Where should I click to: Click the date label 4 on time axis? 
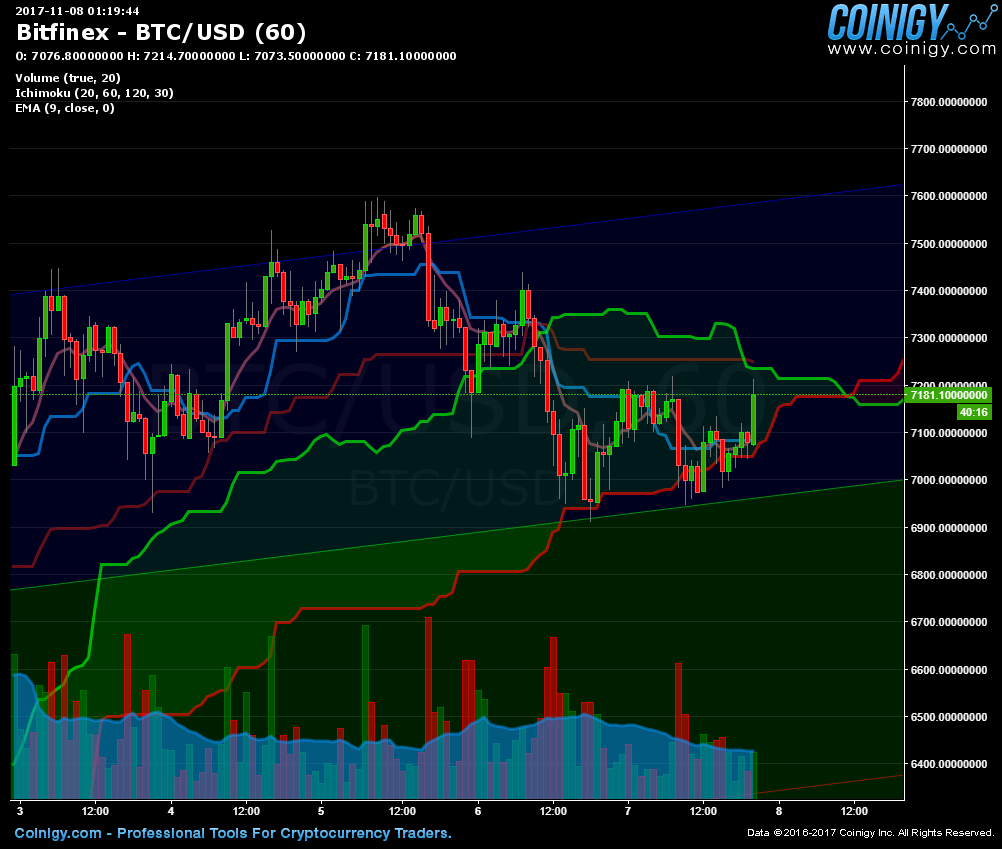pos(171,811)
